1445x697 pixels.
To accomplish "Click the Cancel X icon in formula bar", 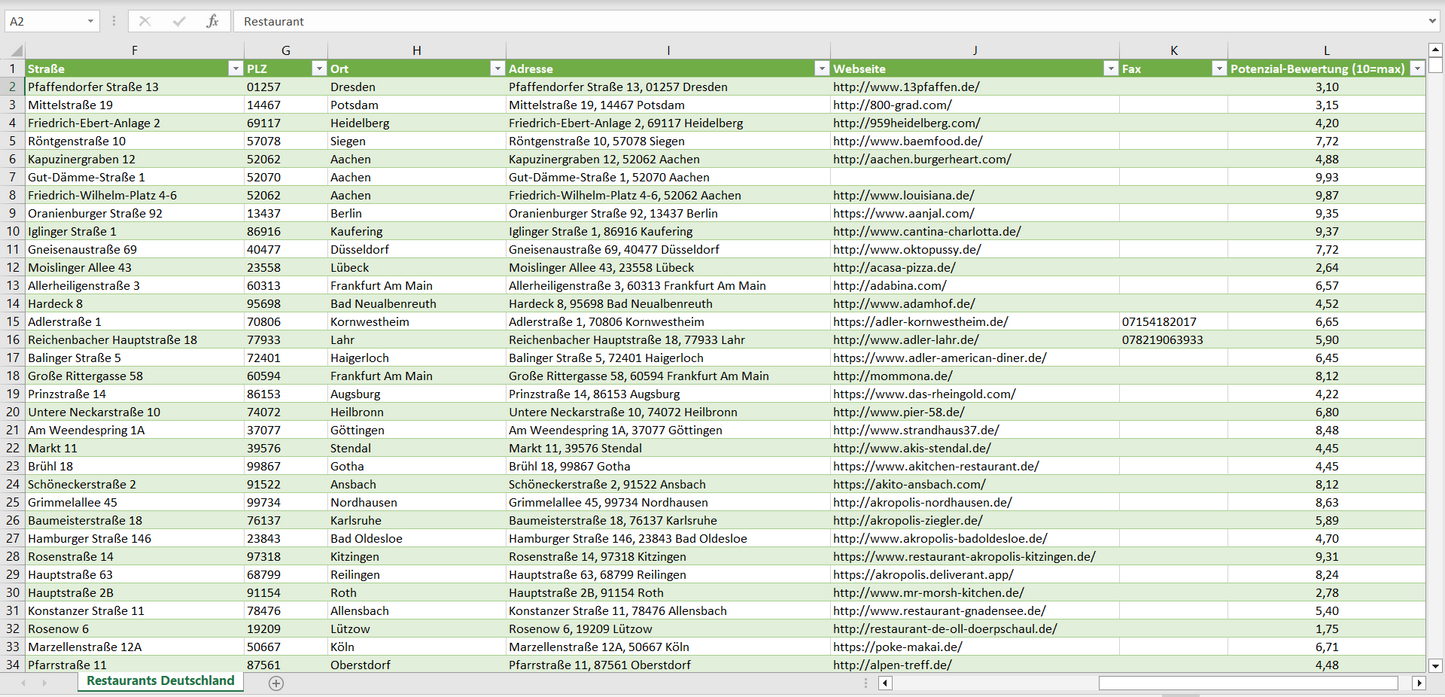I will tap(145, 21).
